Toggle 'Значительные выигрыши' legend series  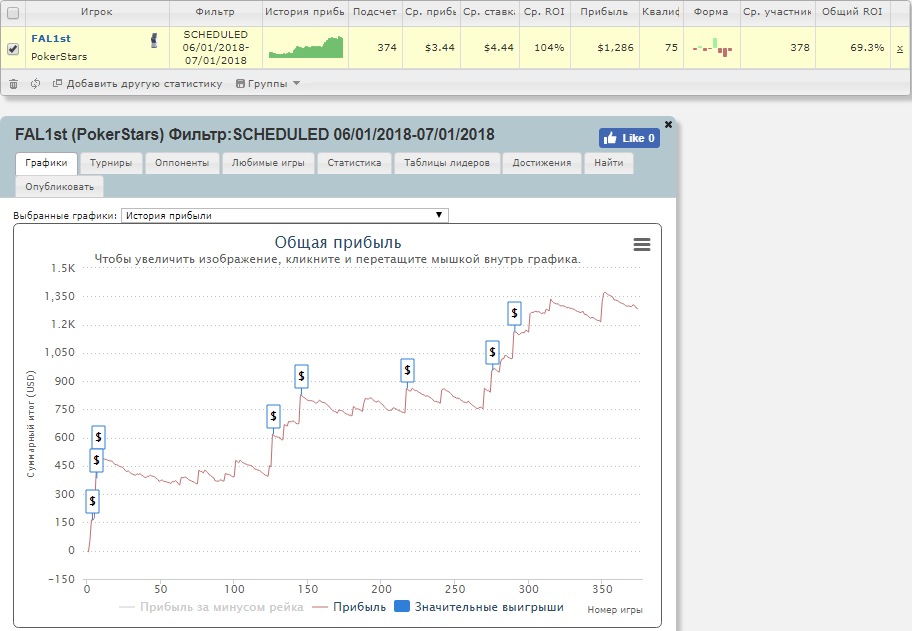pos(479,607)
